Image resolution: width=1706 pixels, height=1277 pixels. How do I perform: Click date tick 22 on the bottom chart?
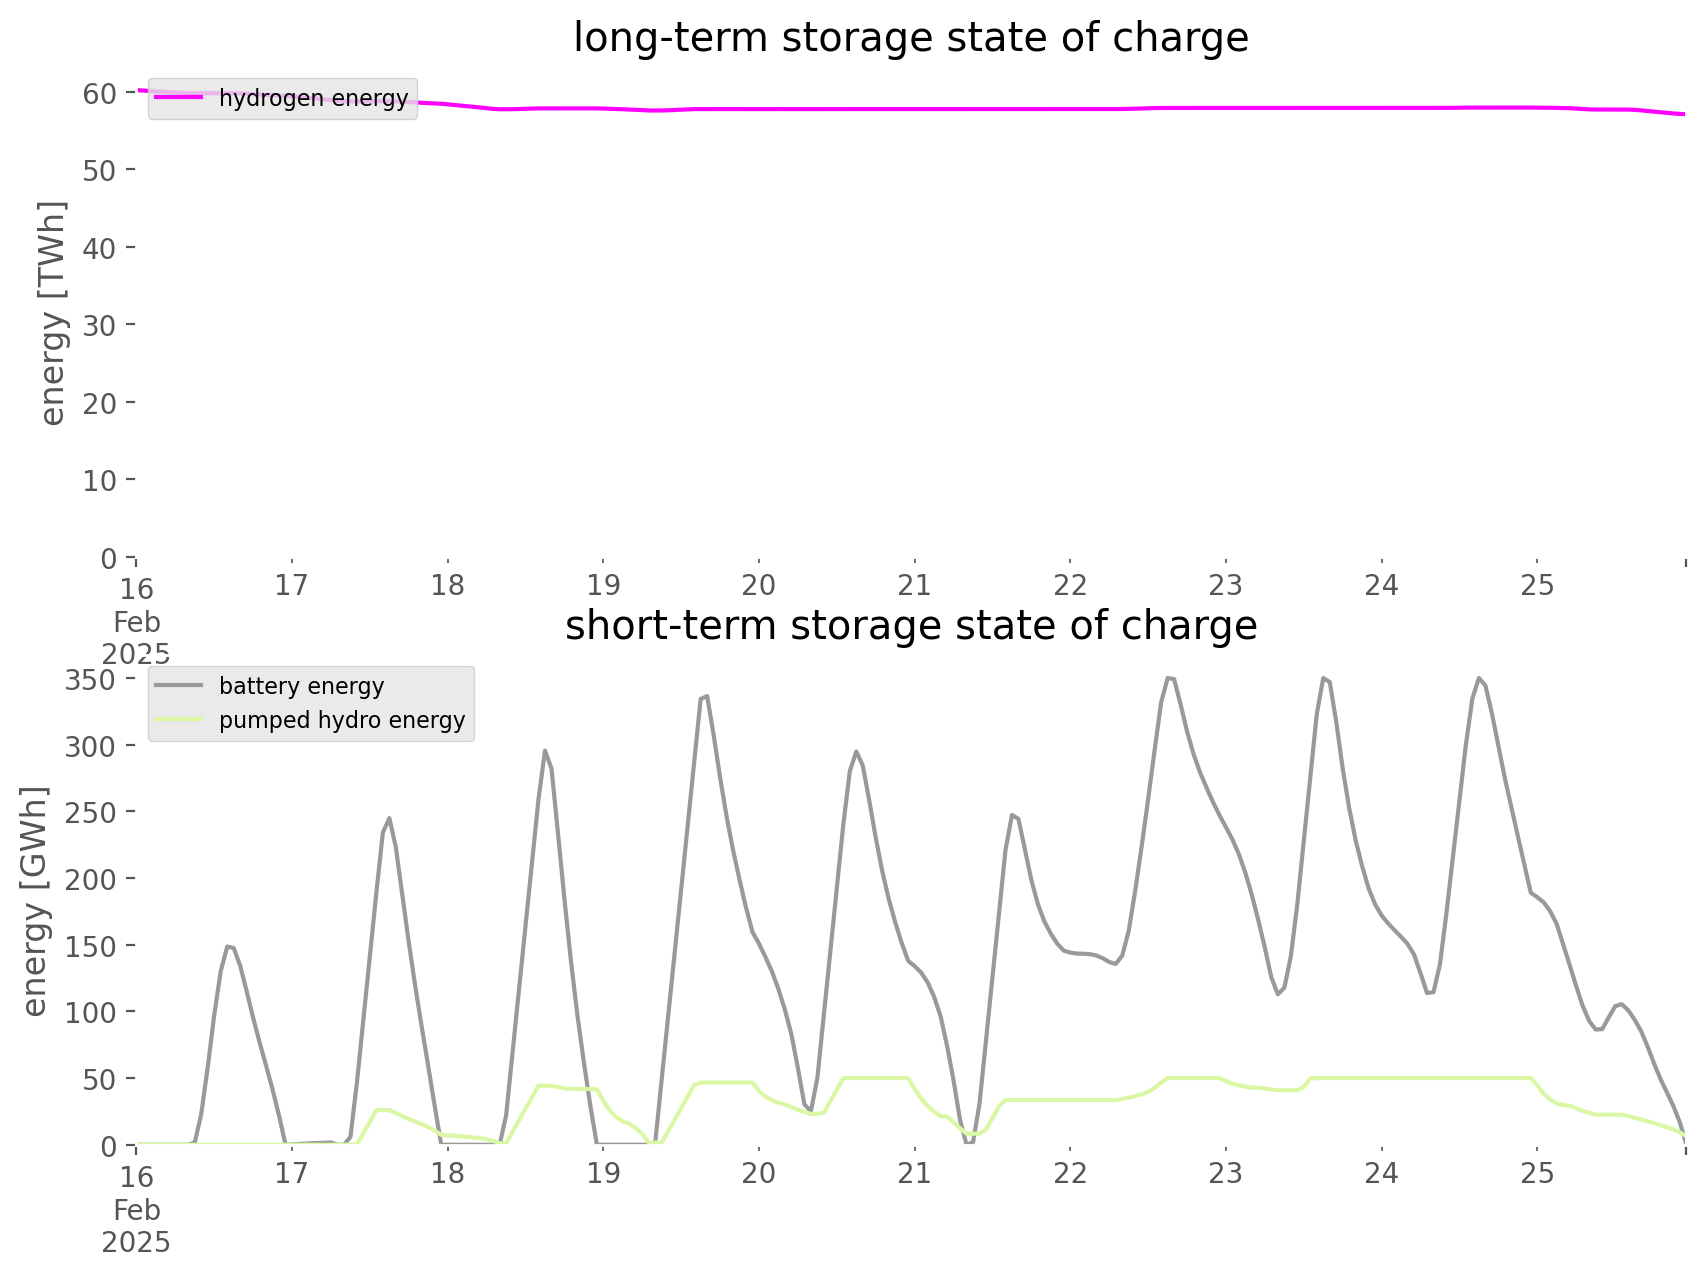click(x=1070, y=1173)
